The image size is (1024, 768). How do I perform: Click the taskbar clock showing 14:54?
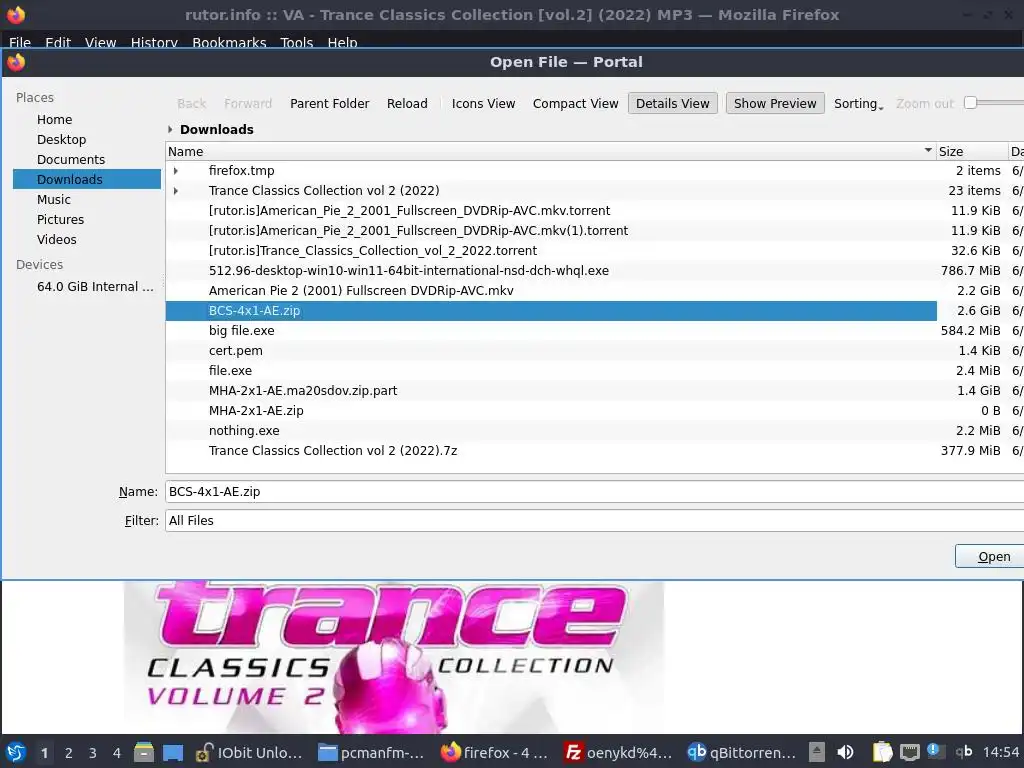(1000, 752)
